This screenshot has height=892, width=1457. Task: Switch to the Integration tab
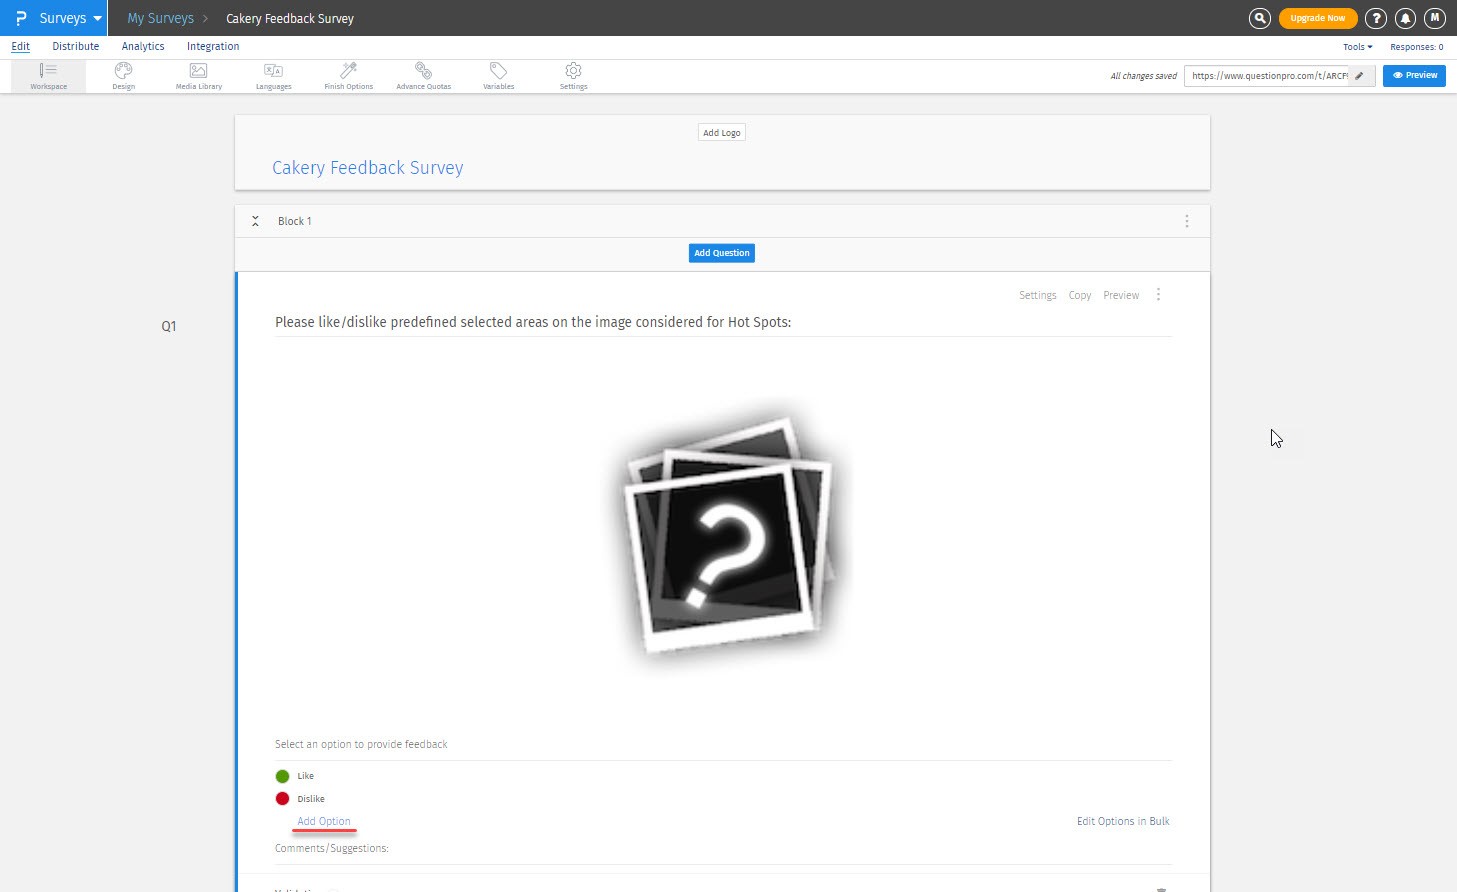213,47
